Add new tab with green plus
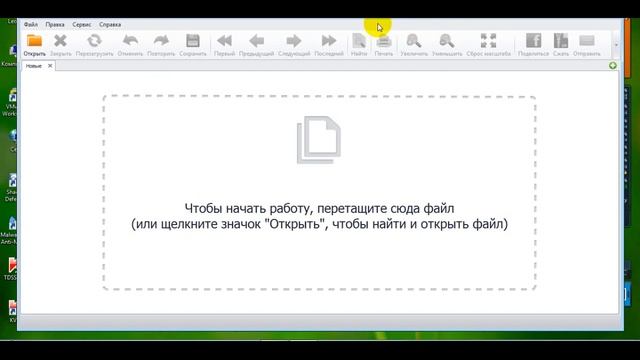This screenshot has height=360, width=640. click(x=613, y=66)
